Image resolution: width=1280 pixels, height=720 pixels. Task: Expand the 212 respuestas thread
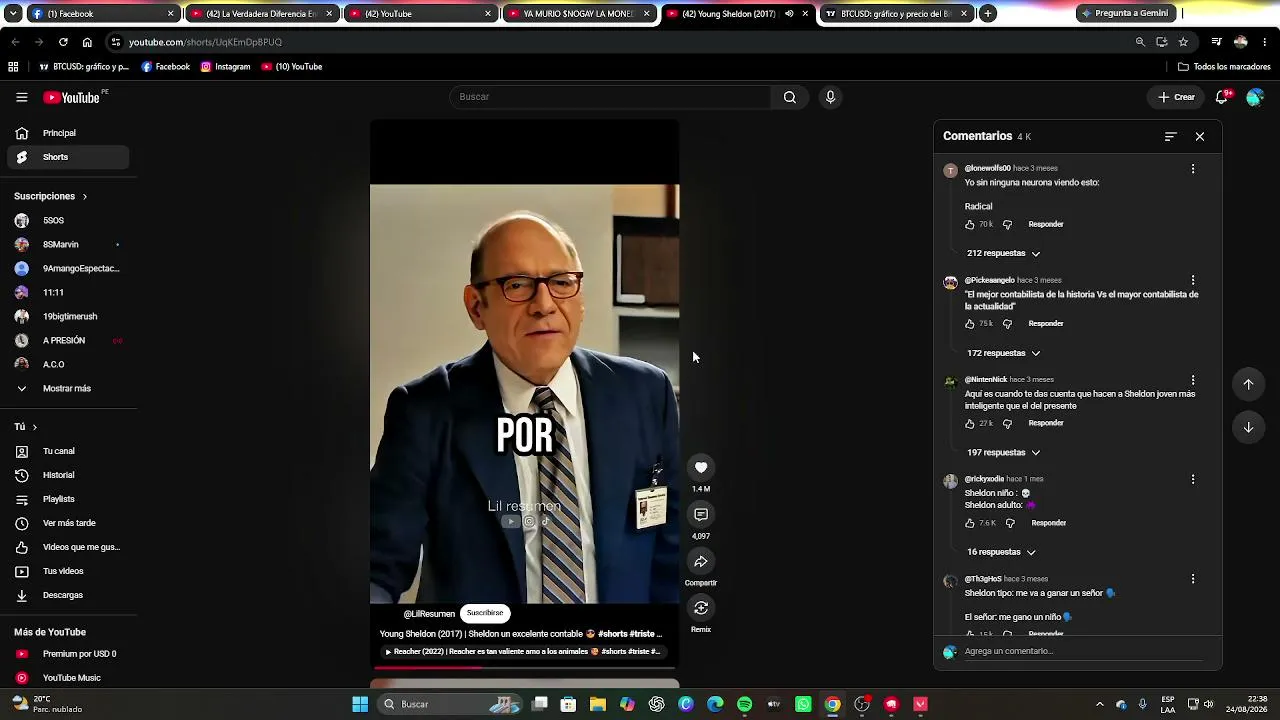tap(1003, 253)
